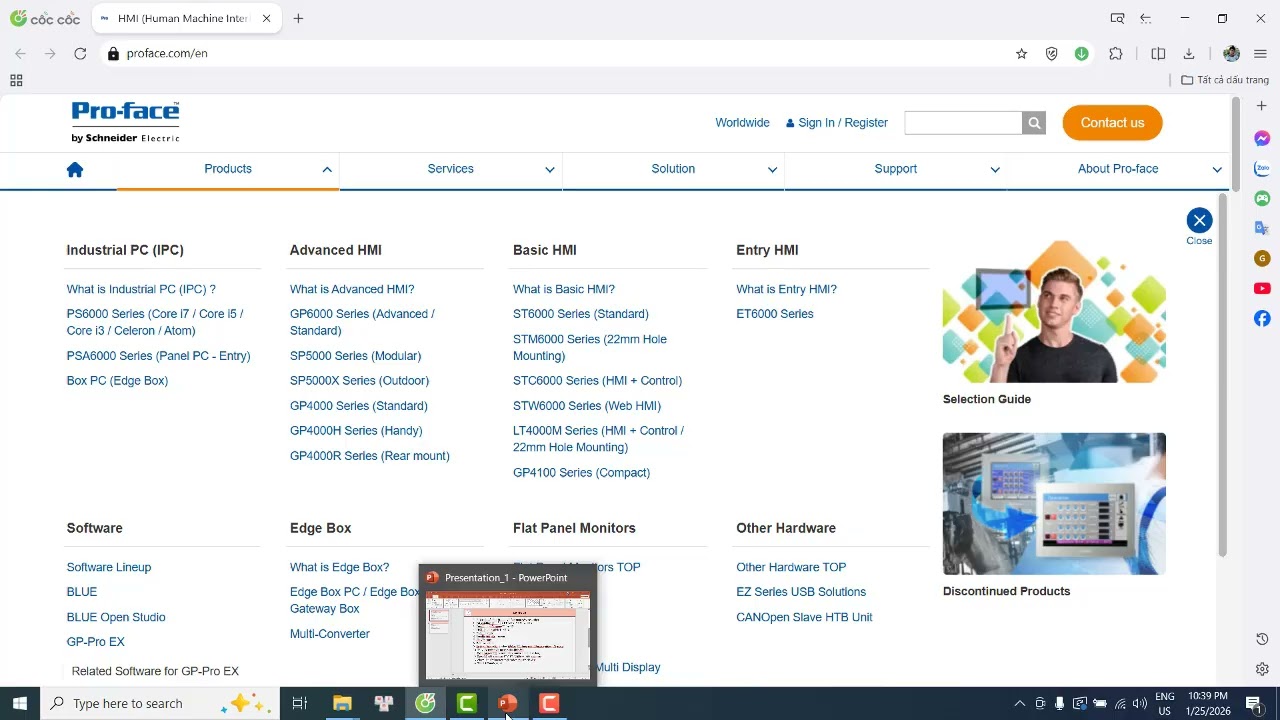Open CANOpen Slave HTB Unit link

point(804,617)
